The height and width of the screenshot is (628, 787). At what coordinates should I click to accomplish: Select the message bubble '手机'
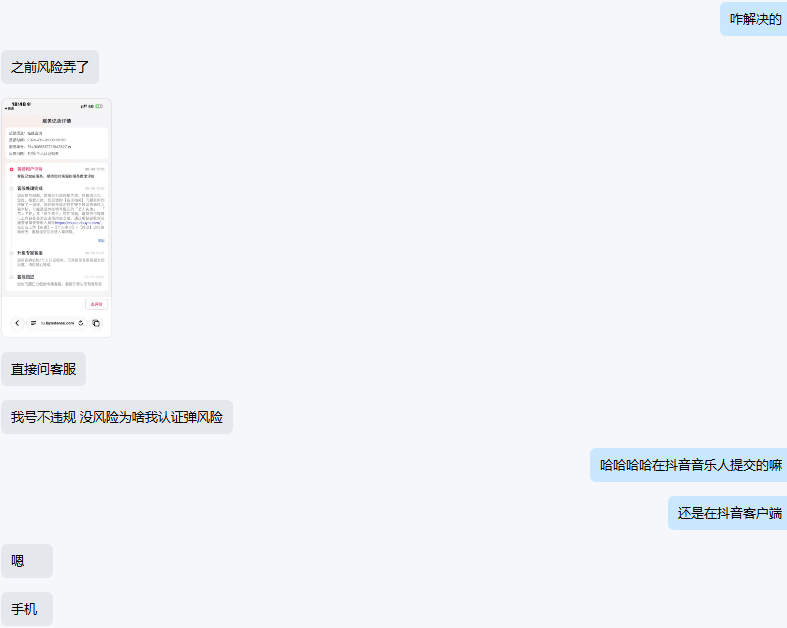tap(27, 609)
